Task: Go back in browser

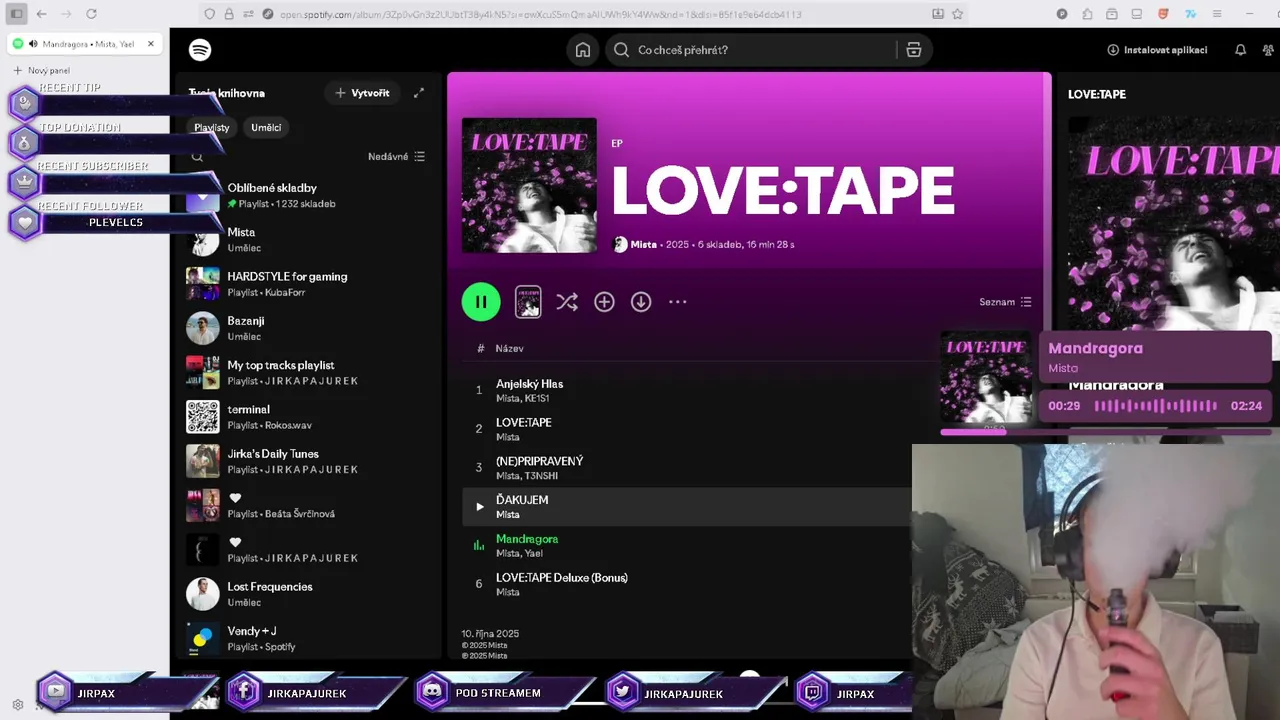Action: click(x=41, y=14)
